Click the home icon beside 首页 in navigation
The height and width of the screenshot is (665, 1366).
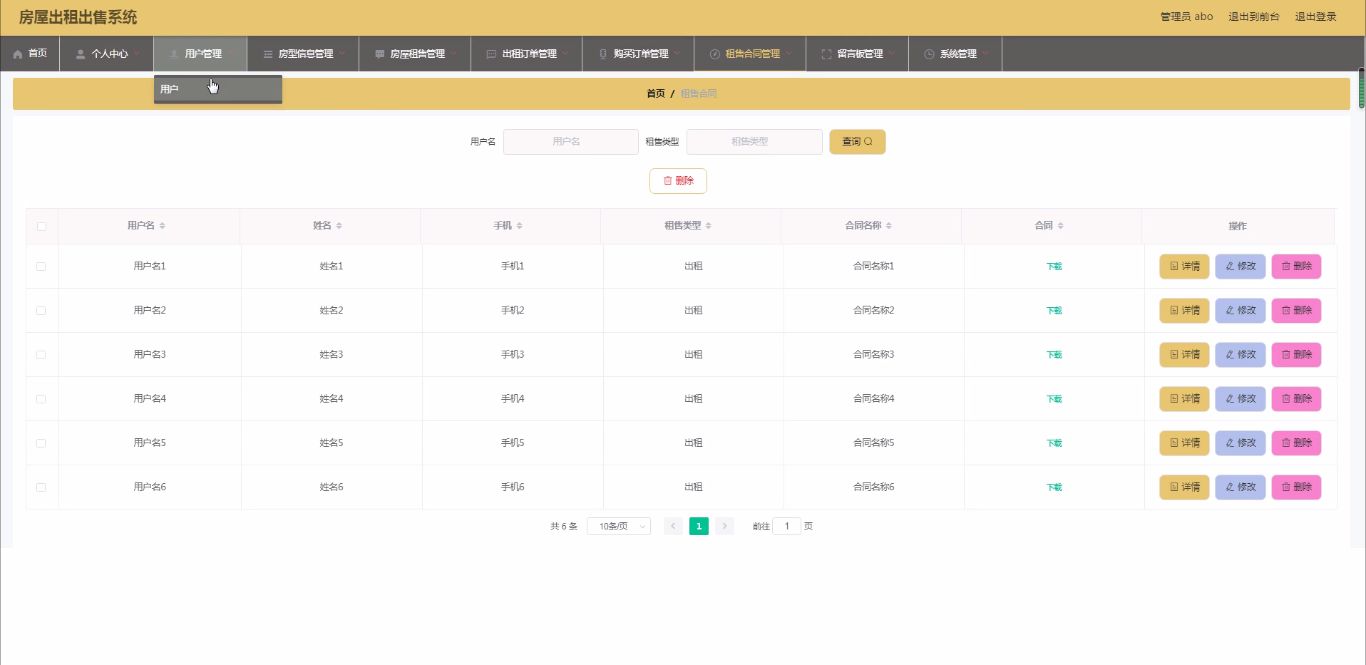point(18,54)
